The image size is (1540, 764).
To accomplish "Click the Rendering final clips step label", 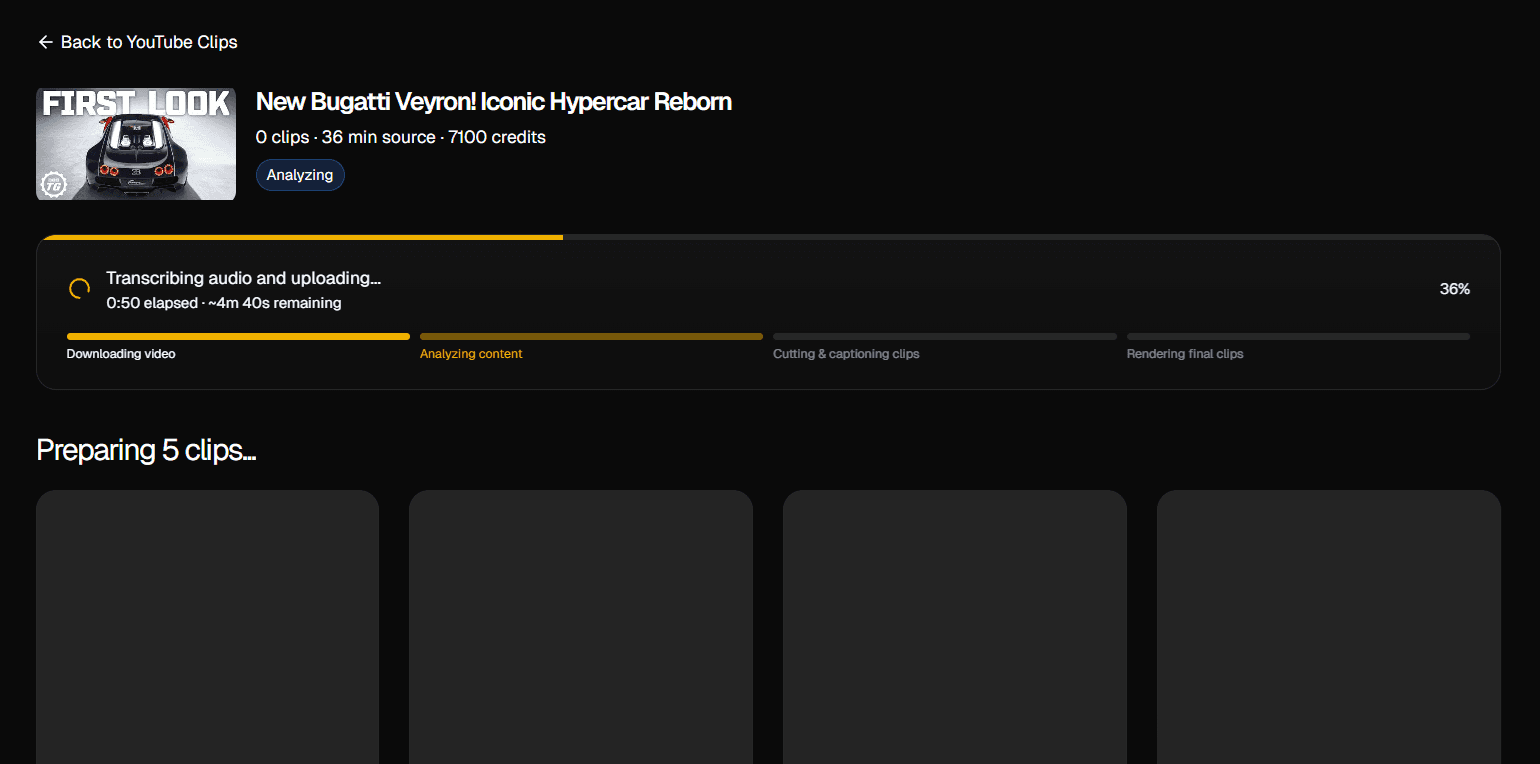I will point(1184,354).
